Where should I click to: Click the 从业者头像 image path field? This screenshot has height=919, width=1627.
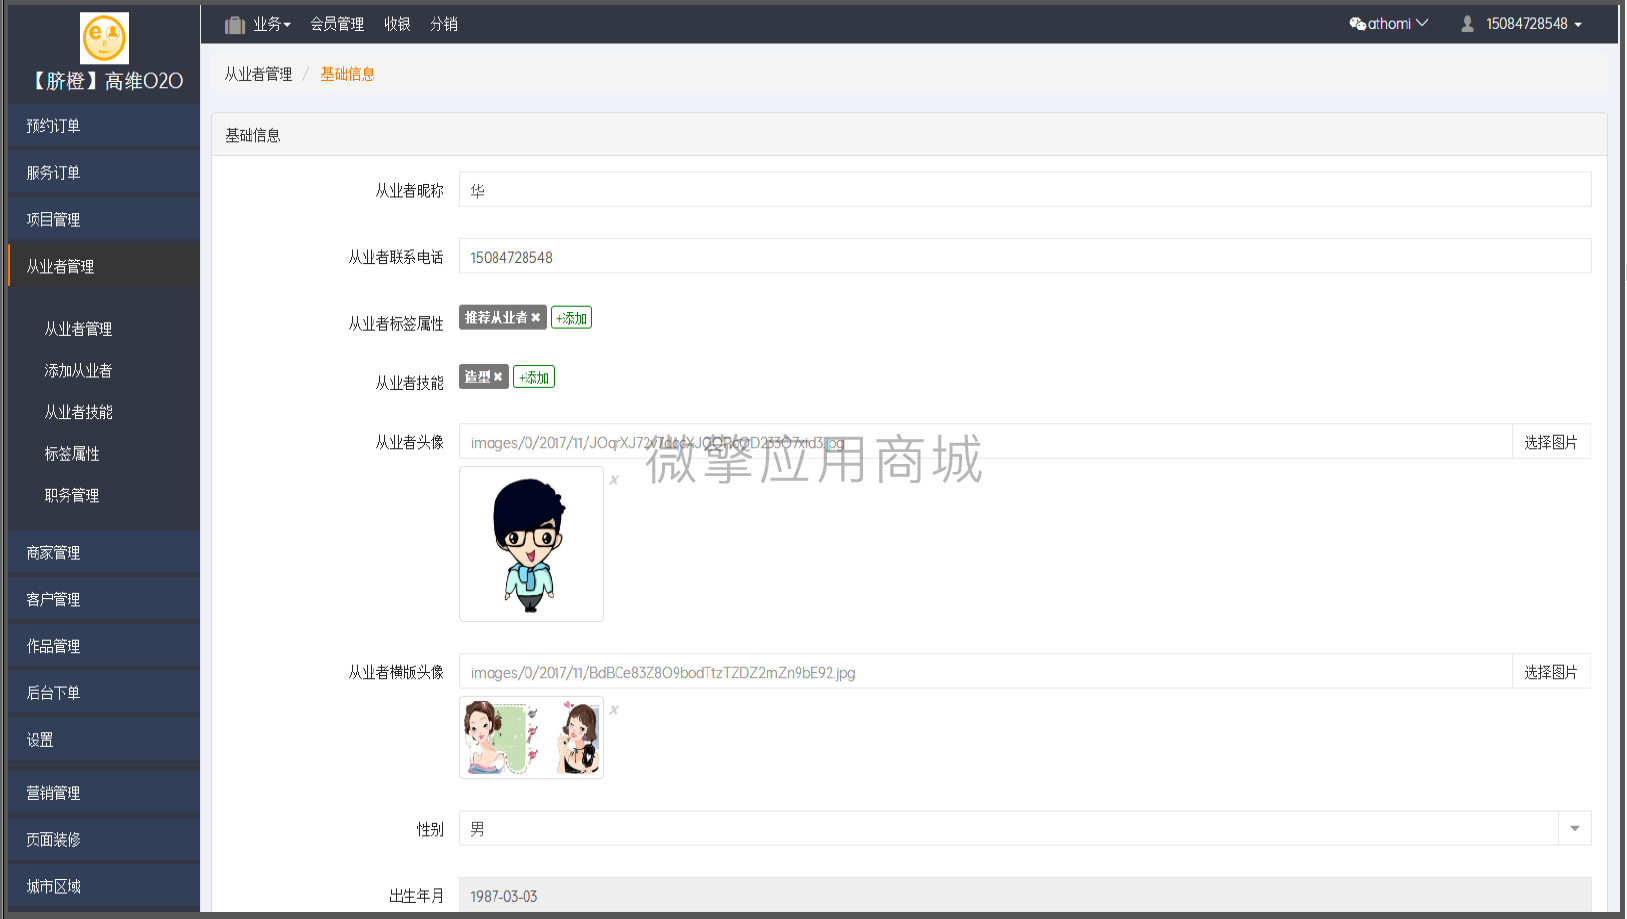point(985,442)
